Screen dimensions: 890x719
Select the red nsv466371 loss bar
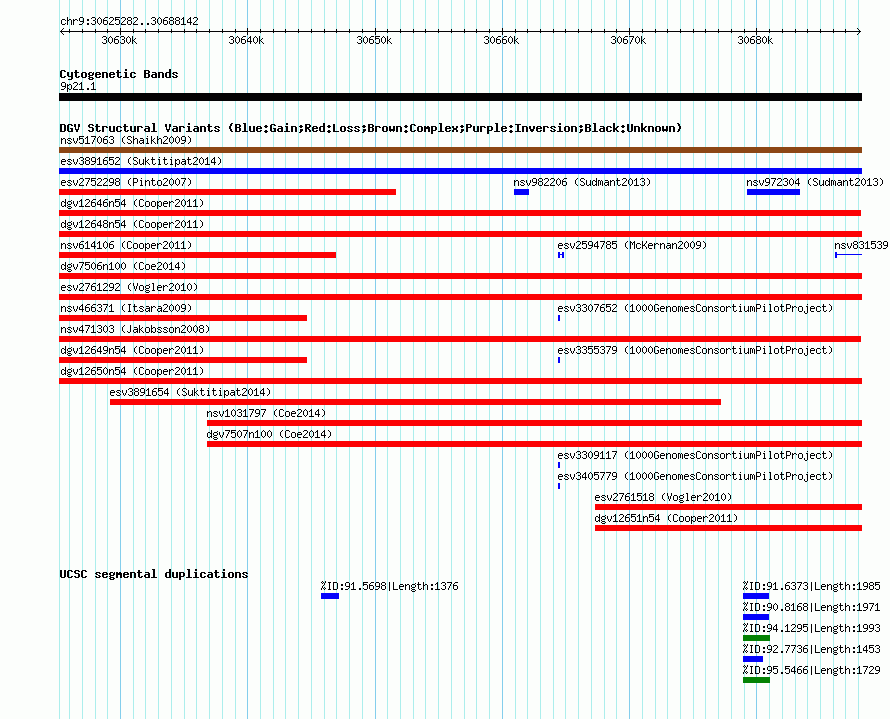pos(183,318)
